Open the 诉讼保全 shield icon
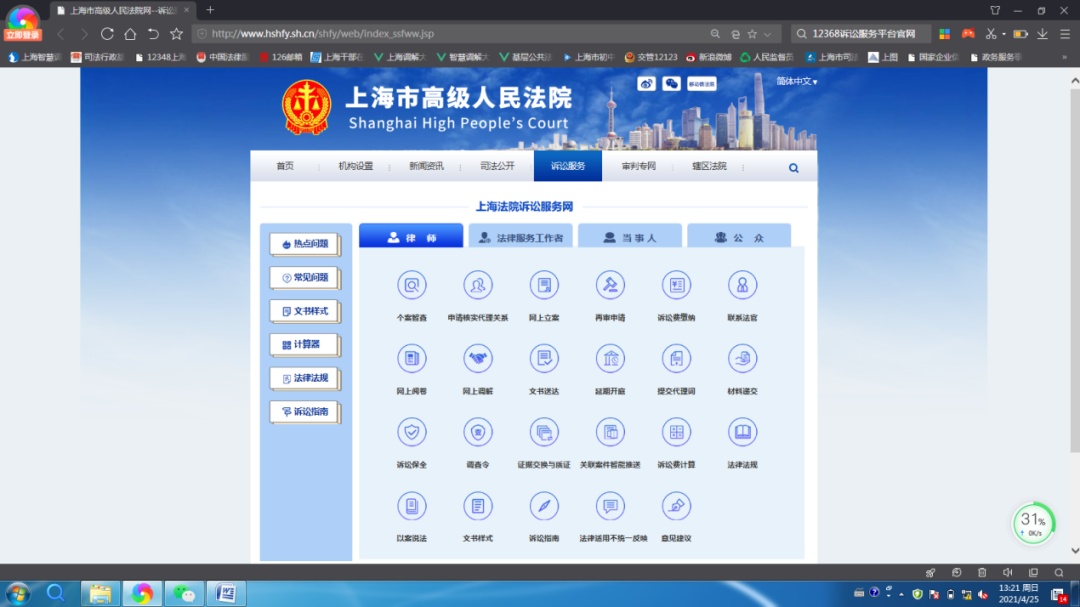Image resolution: width=1080 pixels, height=607 pixels. tap(412, 432)
